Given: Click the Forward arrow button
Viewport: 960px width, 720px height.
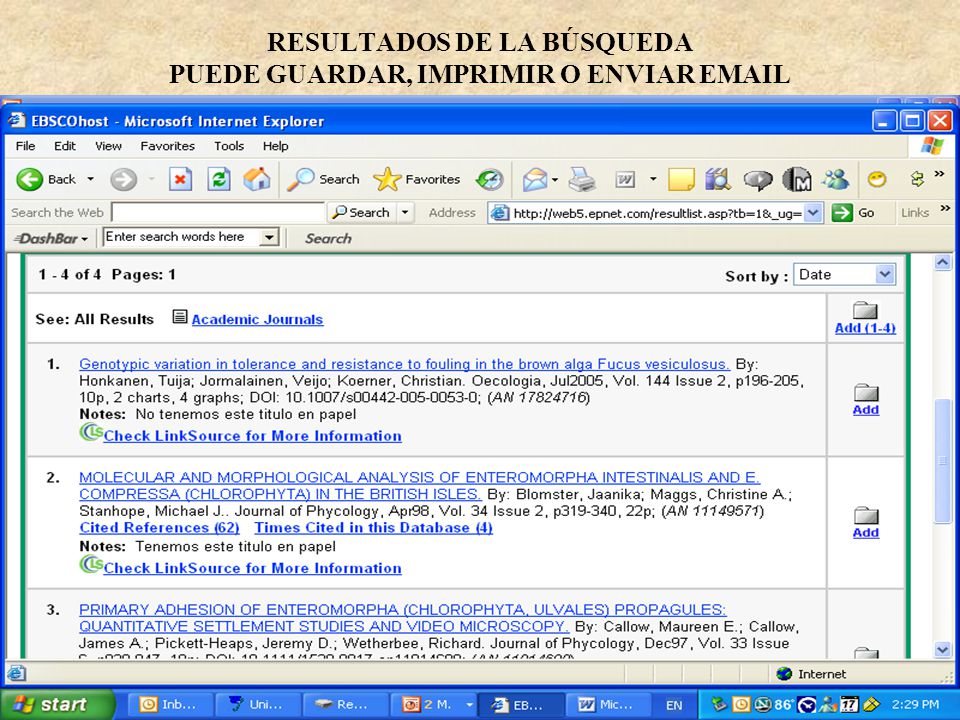Looking at the screenshot, I should [x=123, y=179].
